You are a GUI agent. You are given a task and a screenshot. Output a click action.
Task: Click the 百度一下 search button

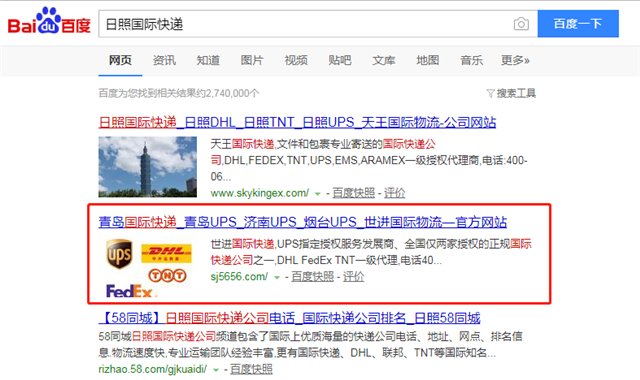click(x=578, y=24)
